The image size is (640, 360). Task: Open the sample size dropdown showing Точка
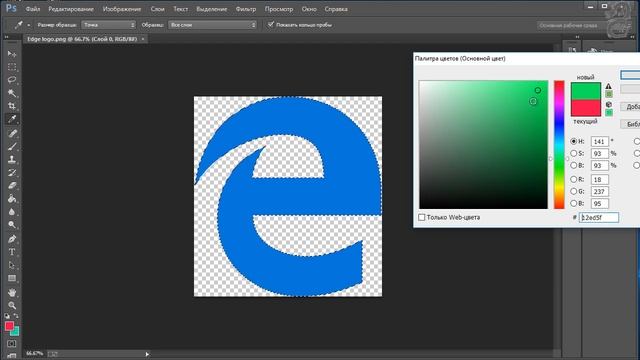pos(109,25)
